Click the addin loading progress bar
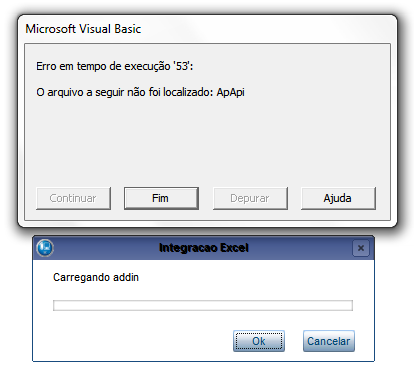Viewport: 414px width, 381px height. pyautogui.click(x=203, y=305)
